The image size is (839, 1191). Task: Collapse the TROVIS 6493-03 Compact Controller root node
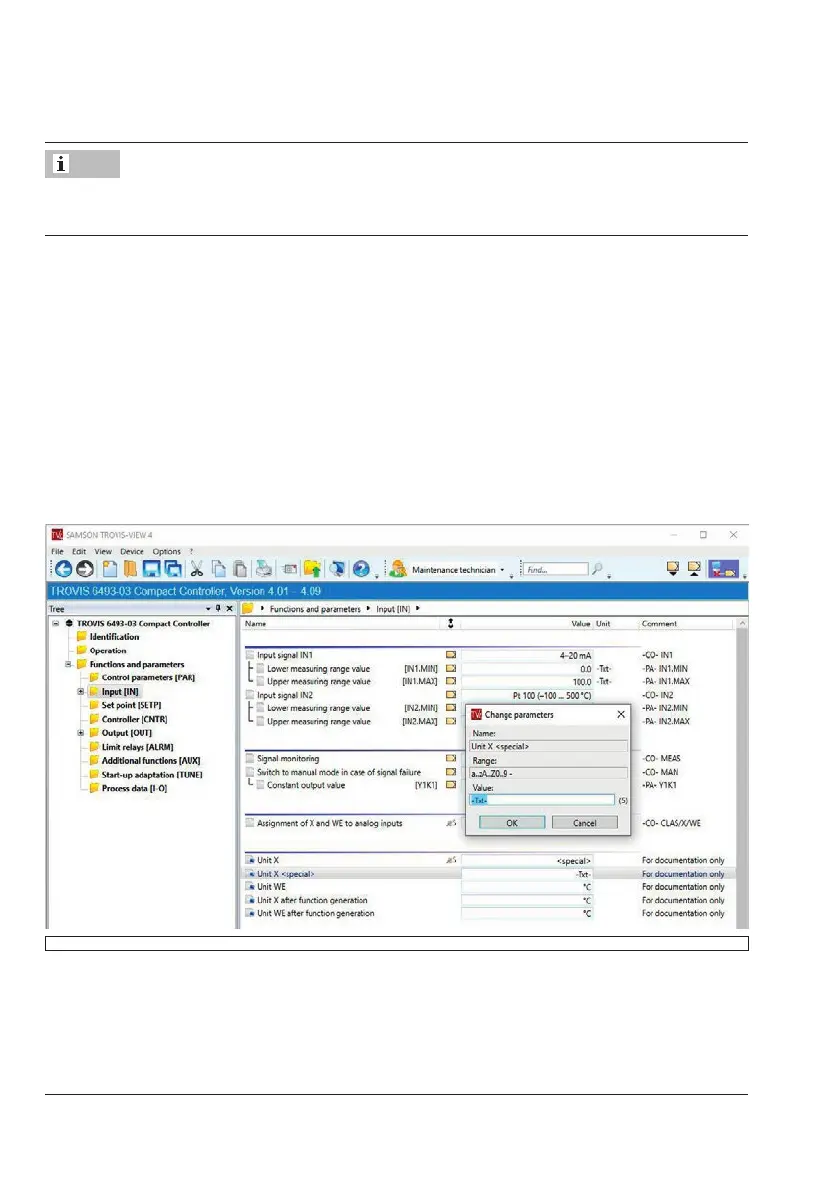[x=55, y=624]
